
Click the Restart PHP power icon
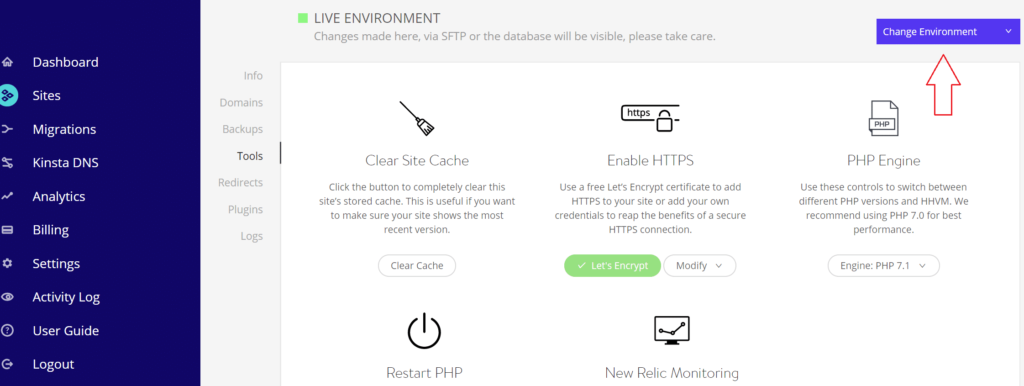[425, 332]
